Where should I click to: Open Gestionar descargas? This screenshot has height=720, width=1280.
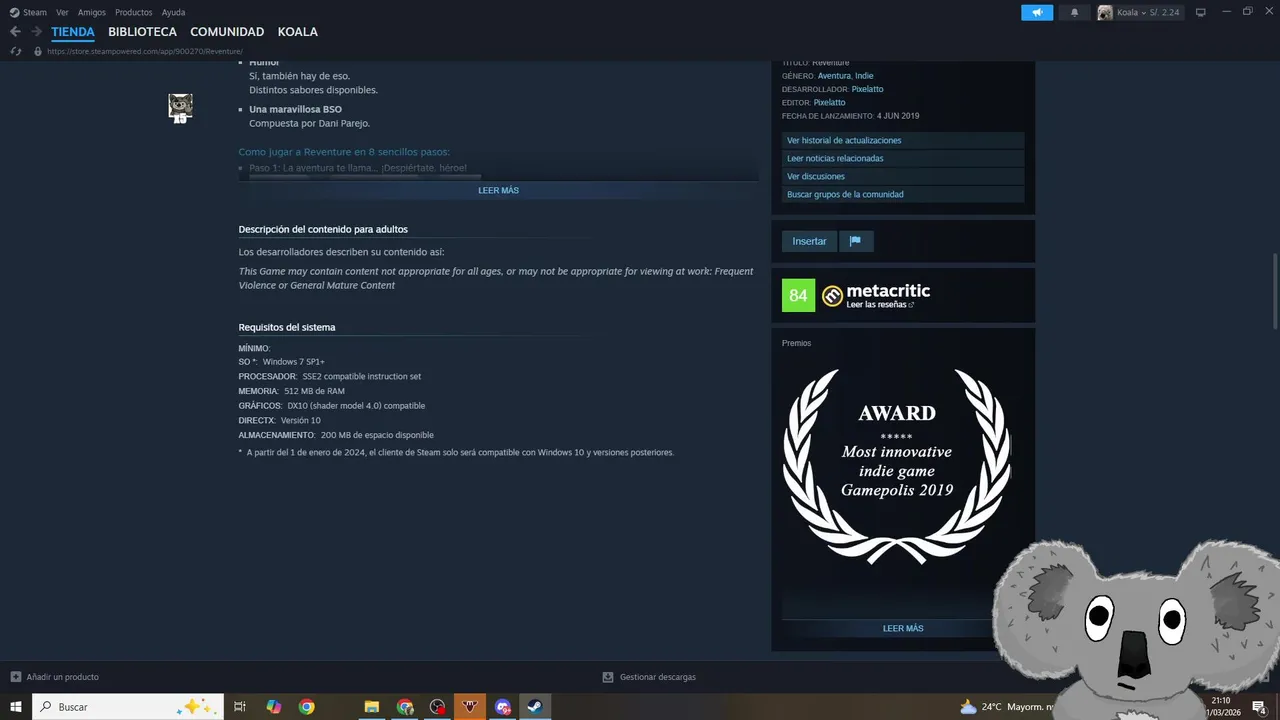click(x=658, y=677)
